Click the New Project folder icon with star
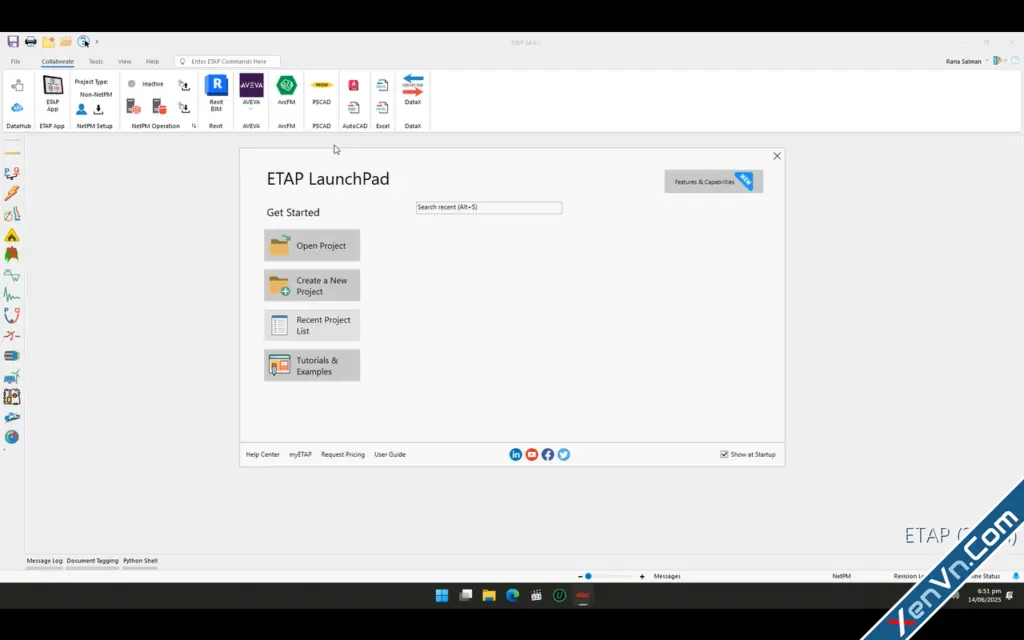 click(x=48, y=42)
